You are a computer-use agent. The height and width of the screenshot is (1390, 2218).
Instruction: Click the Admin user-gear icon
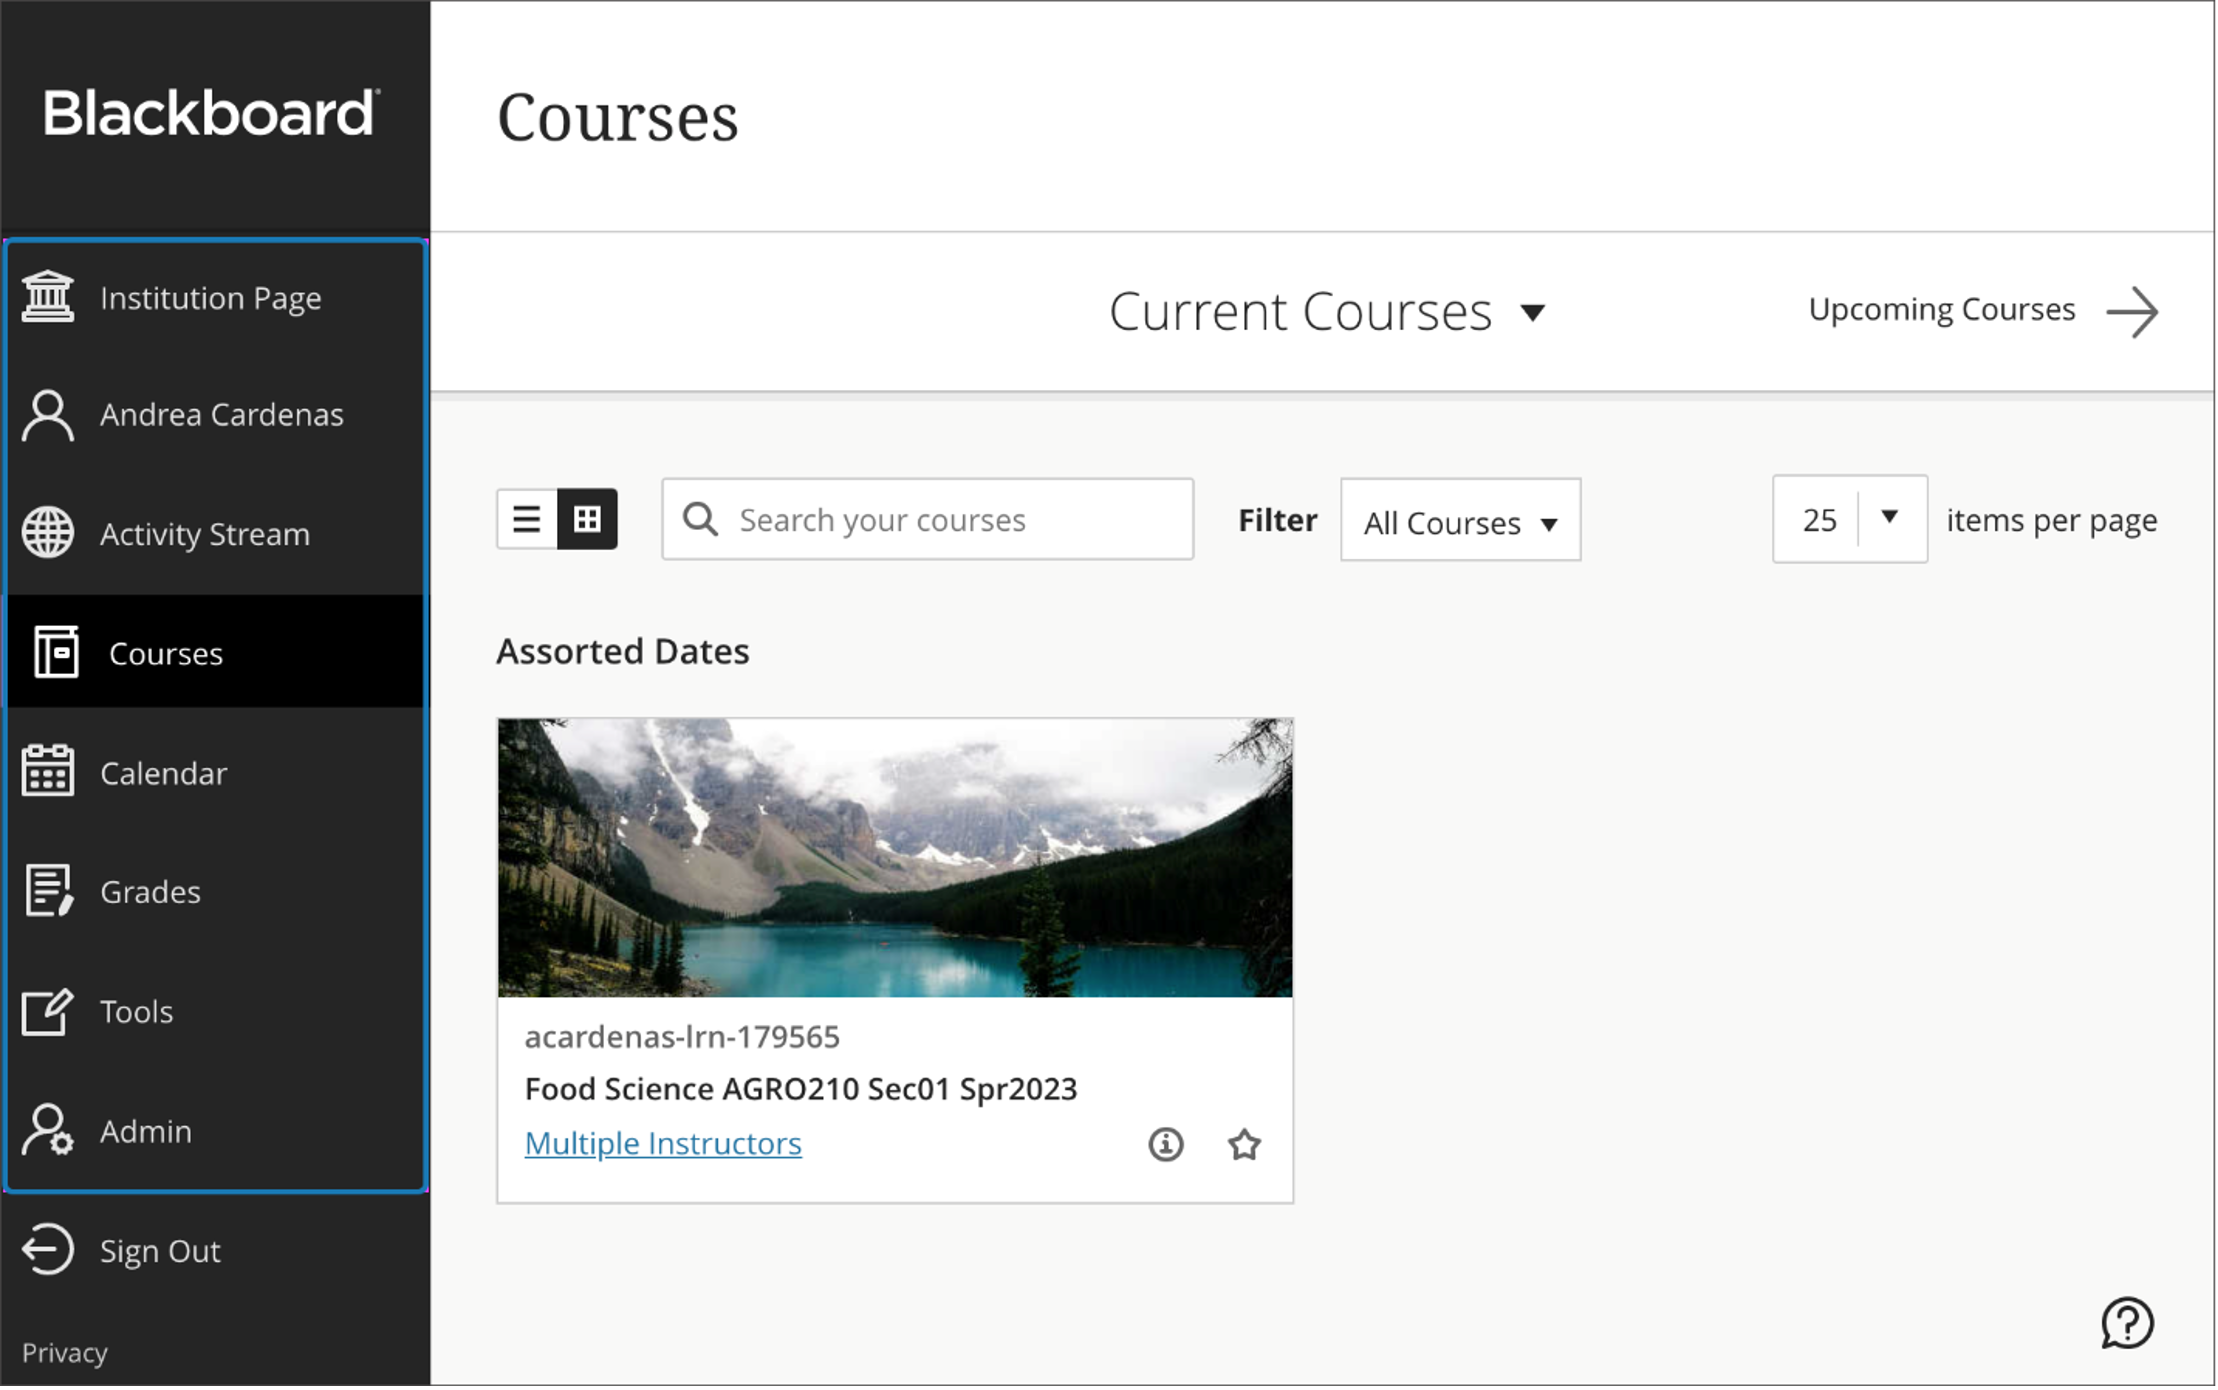48,1130
